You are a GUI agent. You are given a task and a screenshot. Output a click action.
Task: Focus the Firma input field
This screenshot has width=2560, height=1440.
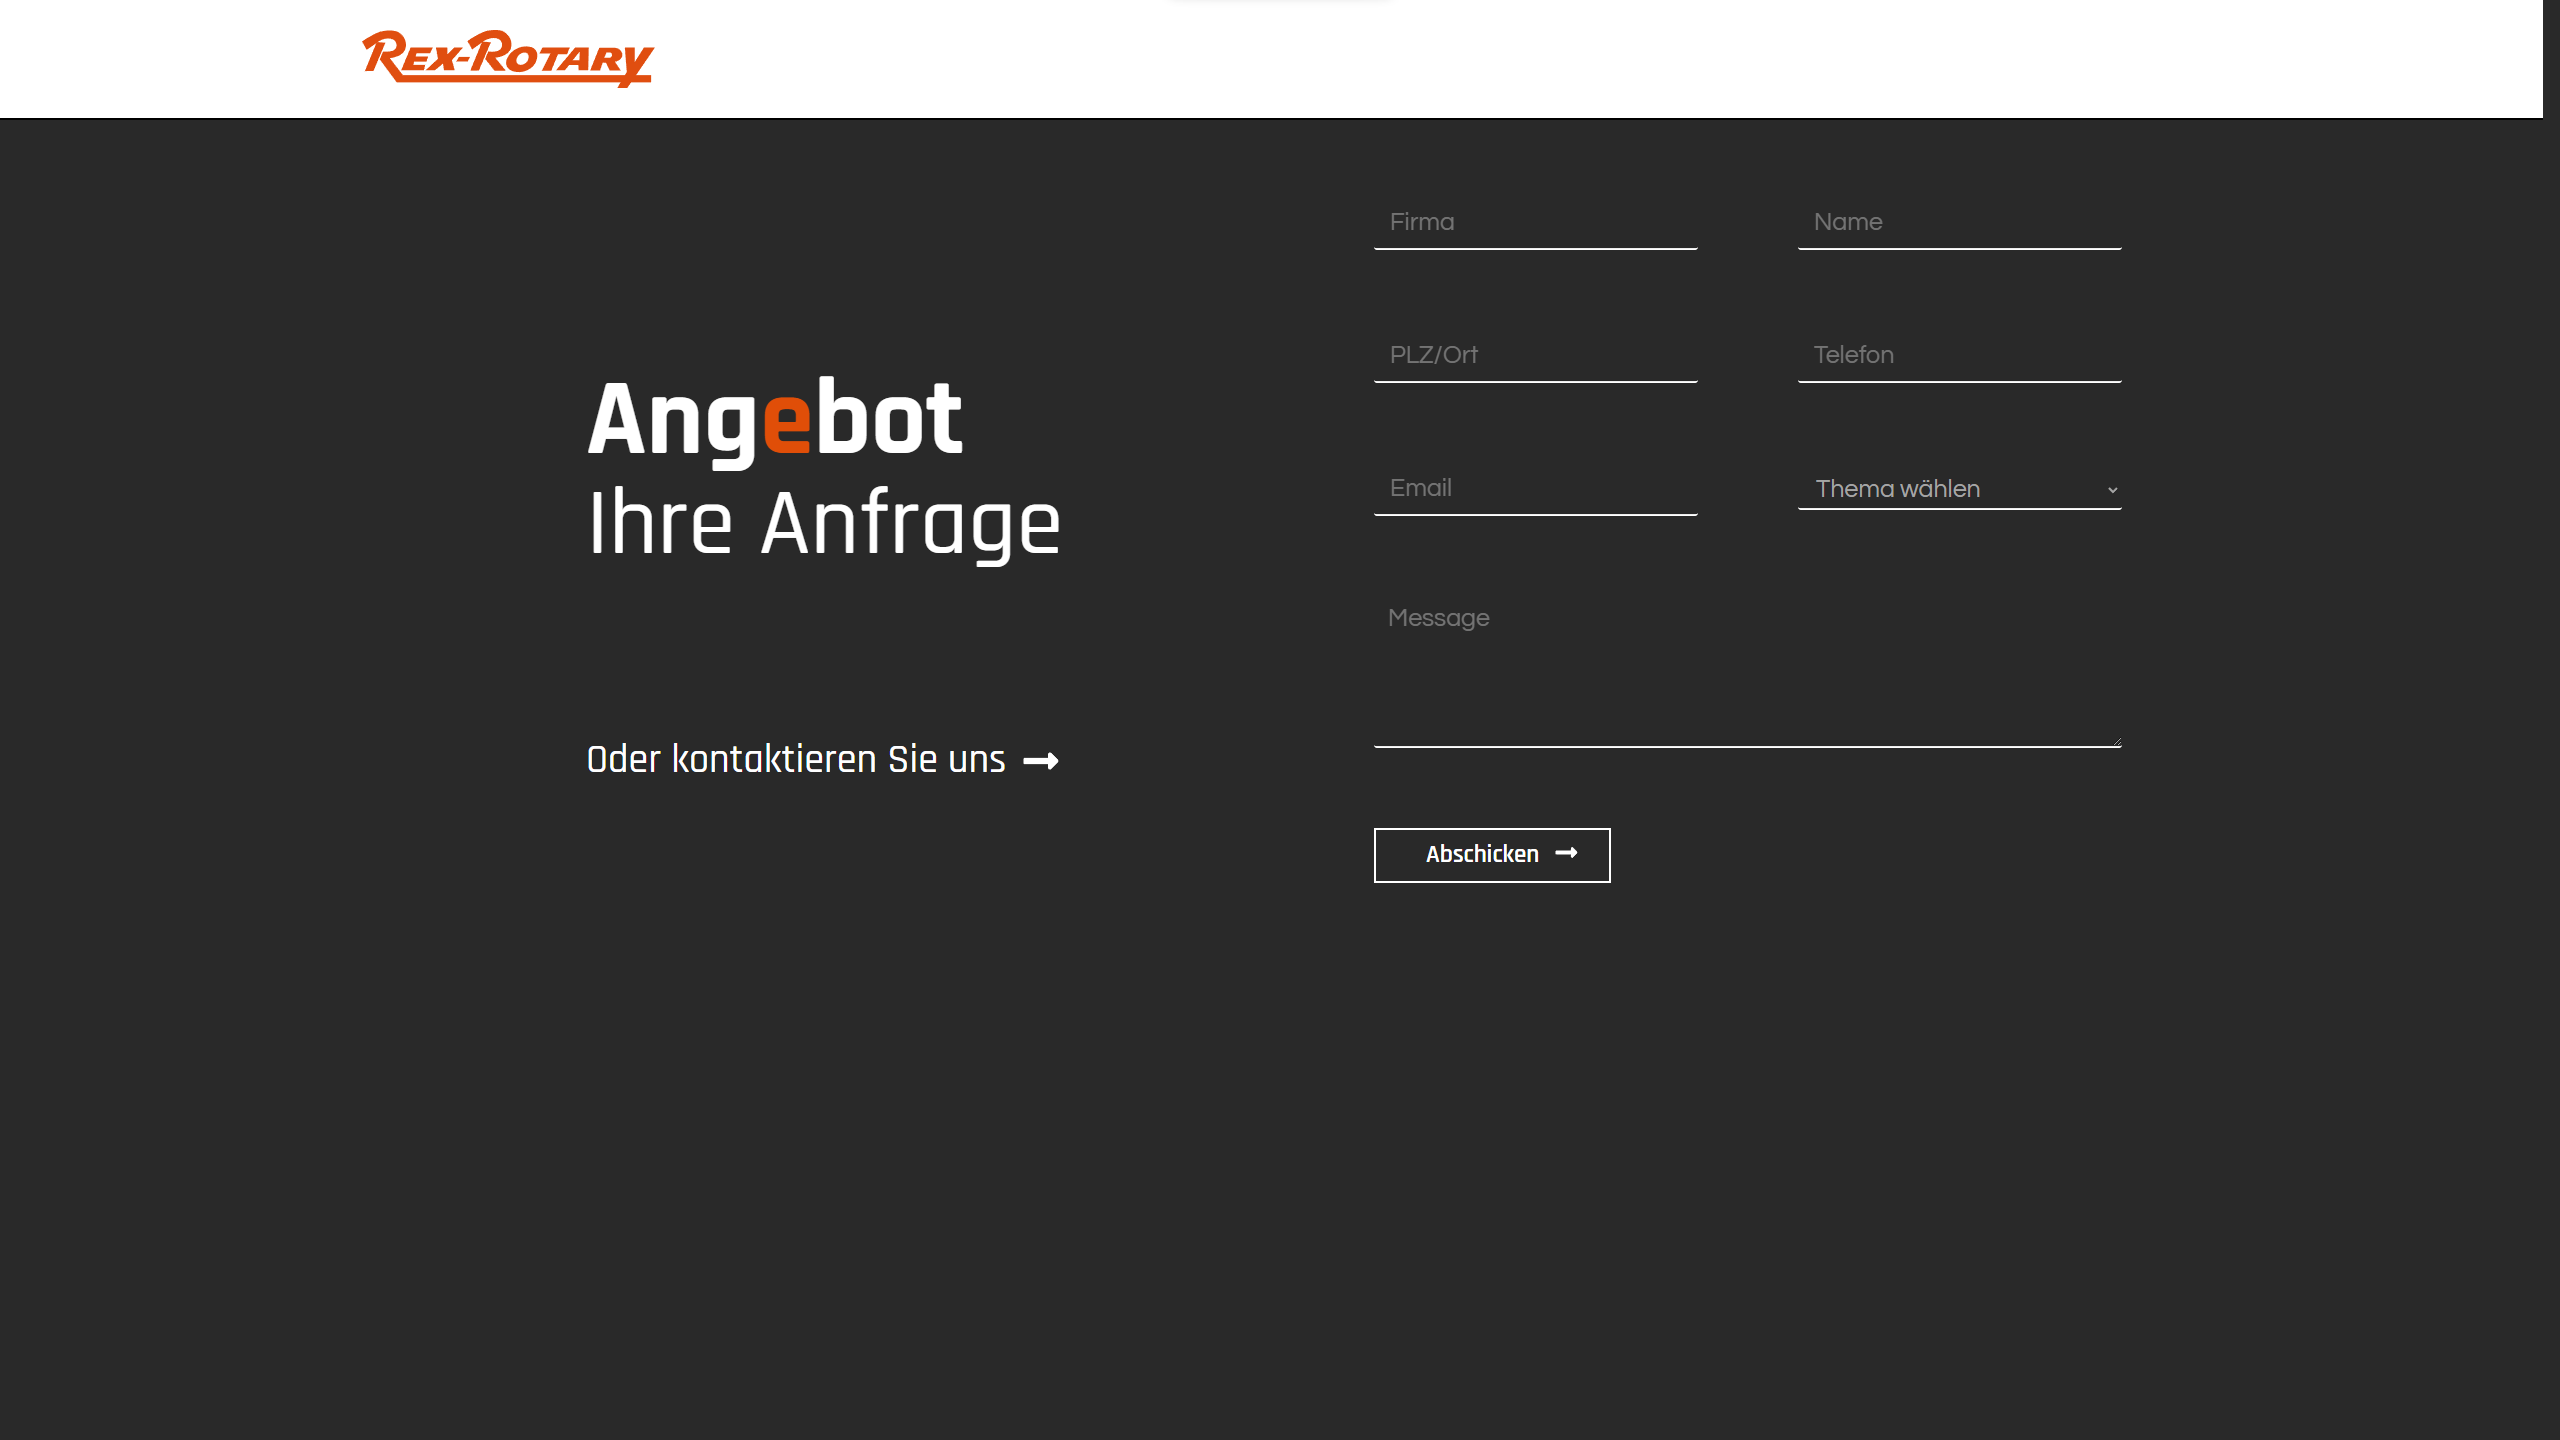[1535, 222]
